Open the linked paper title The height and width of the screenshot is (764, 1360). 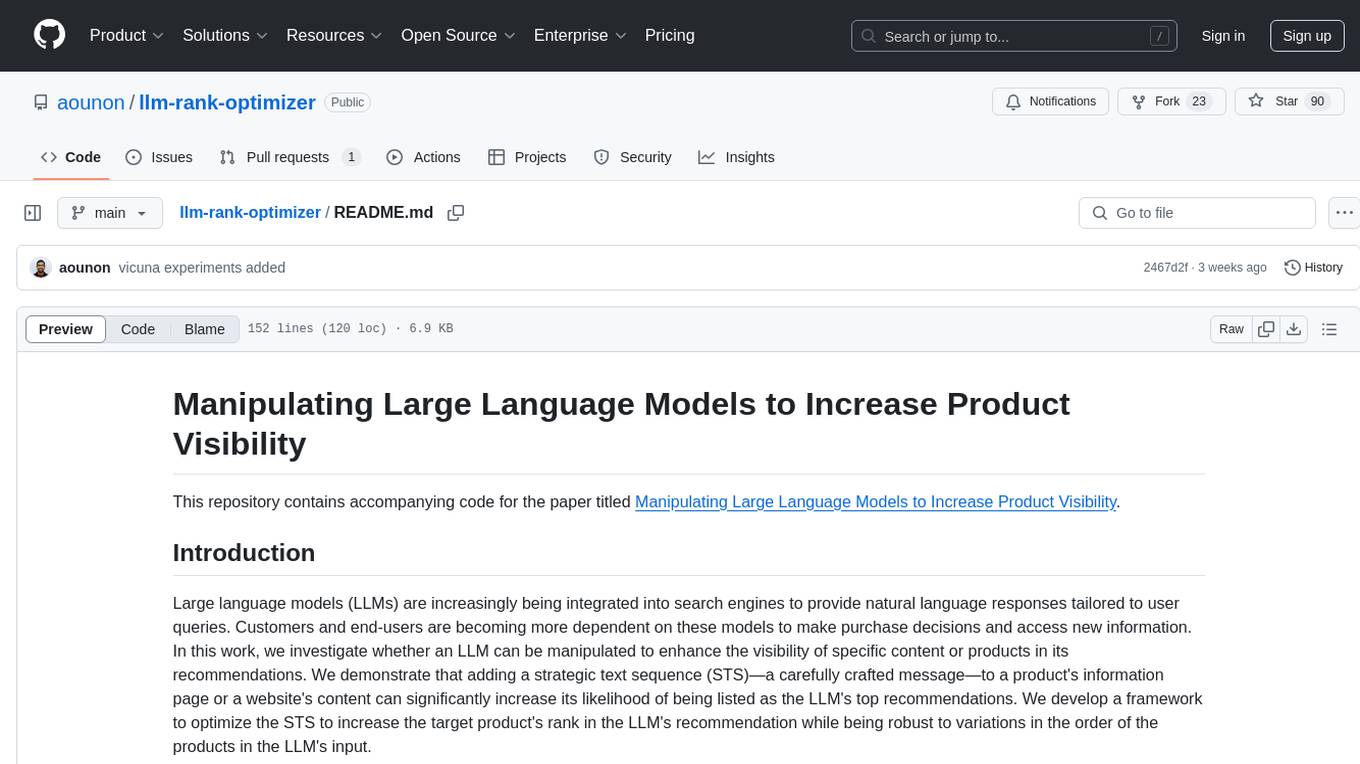pos(875,502)
